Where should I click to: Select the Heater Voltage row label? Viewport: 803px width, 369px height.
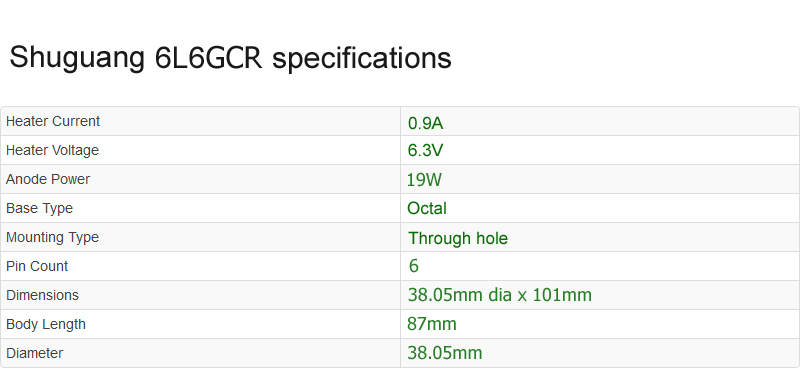tap(52, 150)
